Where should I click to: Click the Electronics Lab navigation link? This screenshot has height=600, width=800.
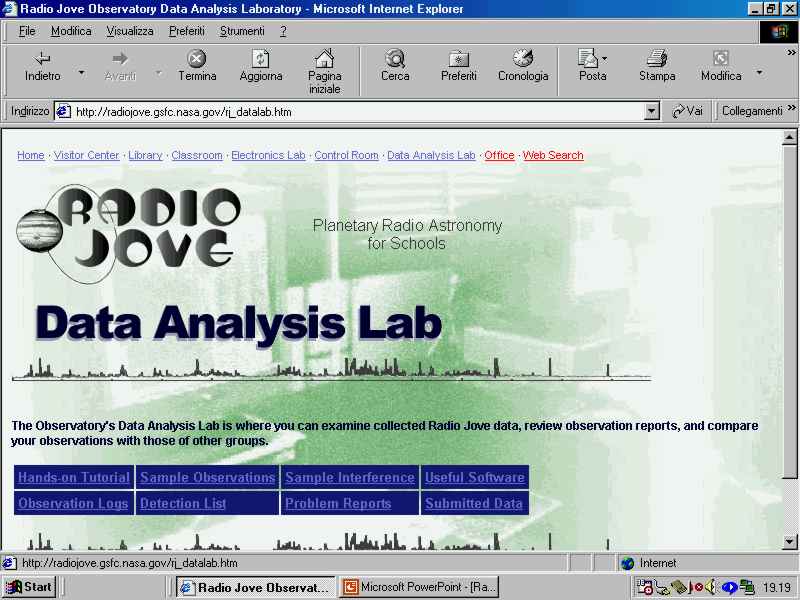[x=268, y=155]
